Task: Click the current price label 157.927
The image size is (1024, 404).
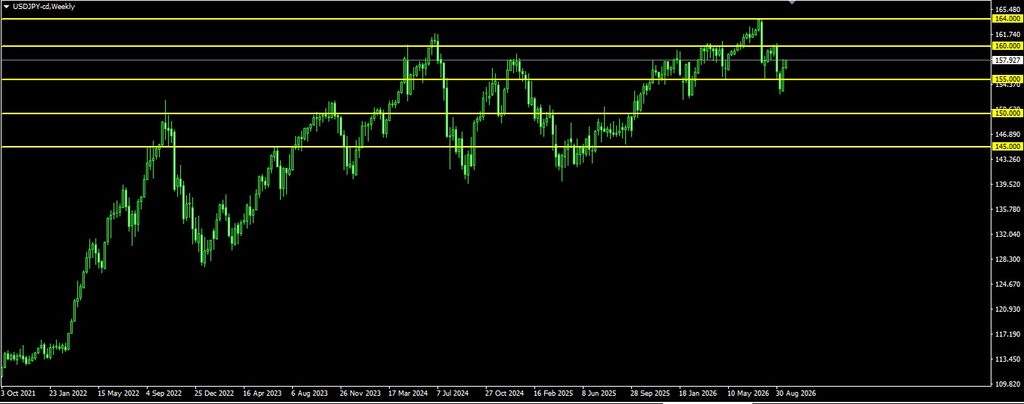Action: (1007, 60)
